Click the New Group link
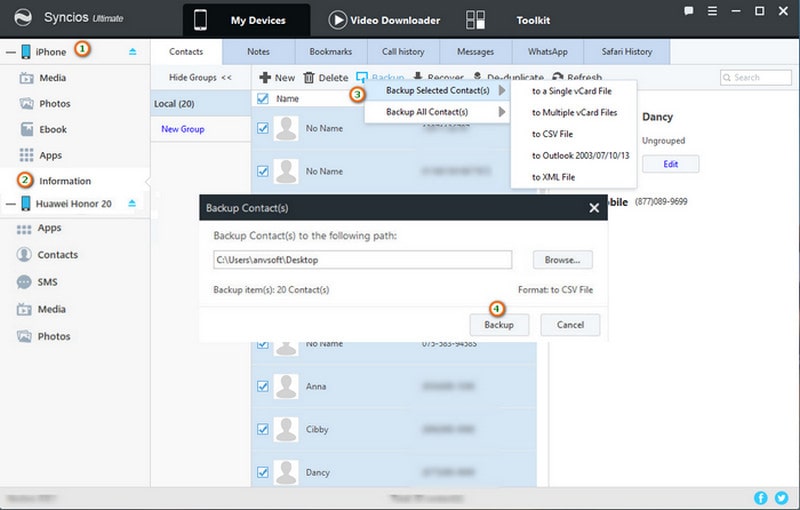 coord(183,129)
